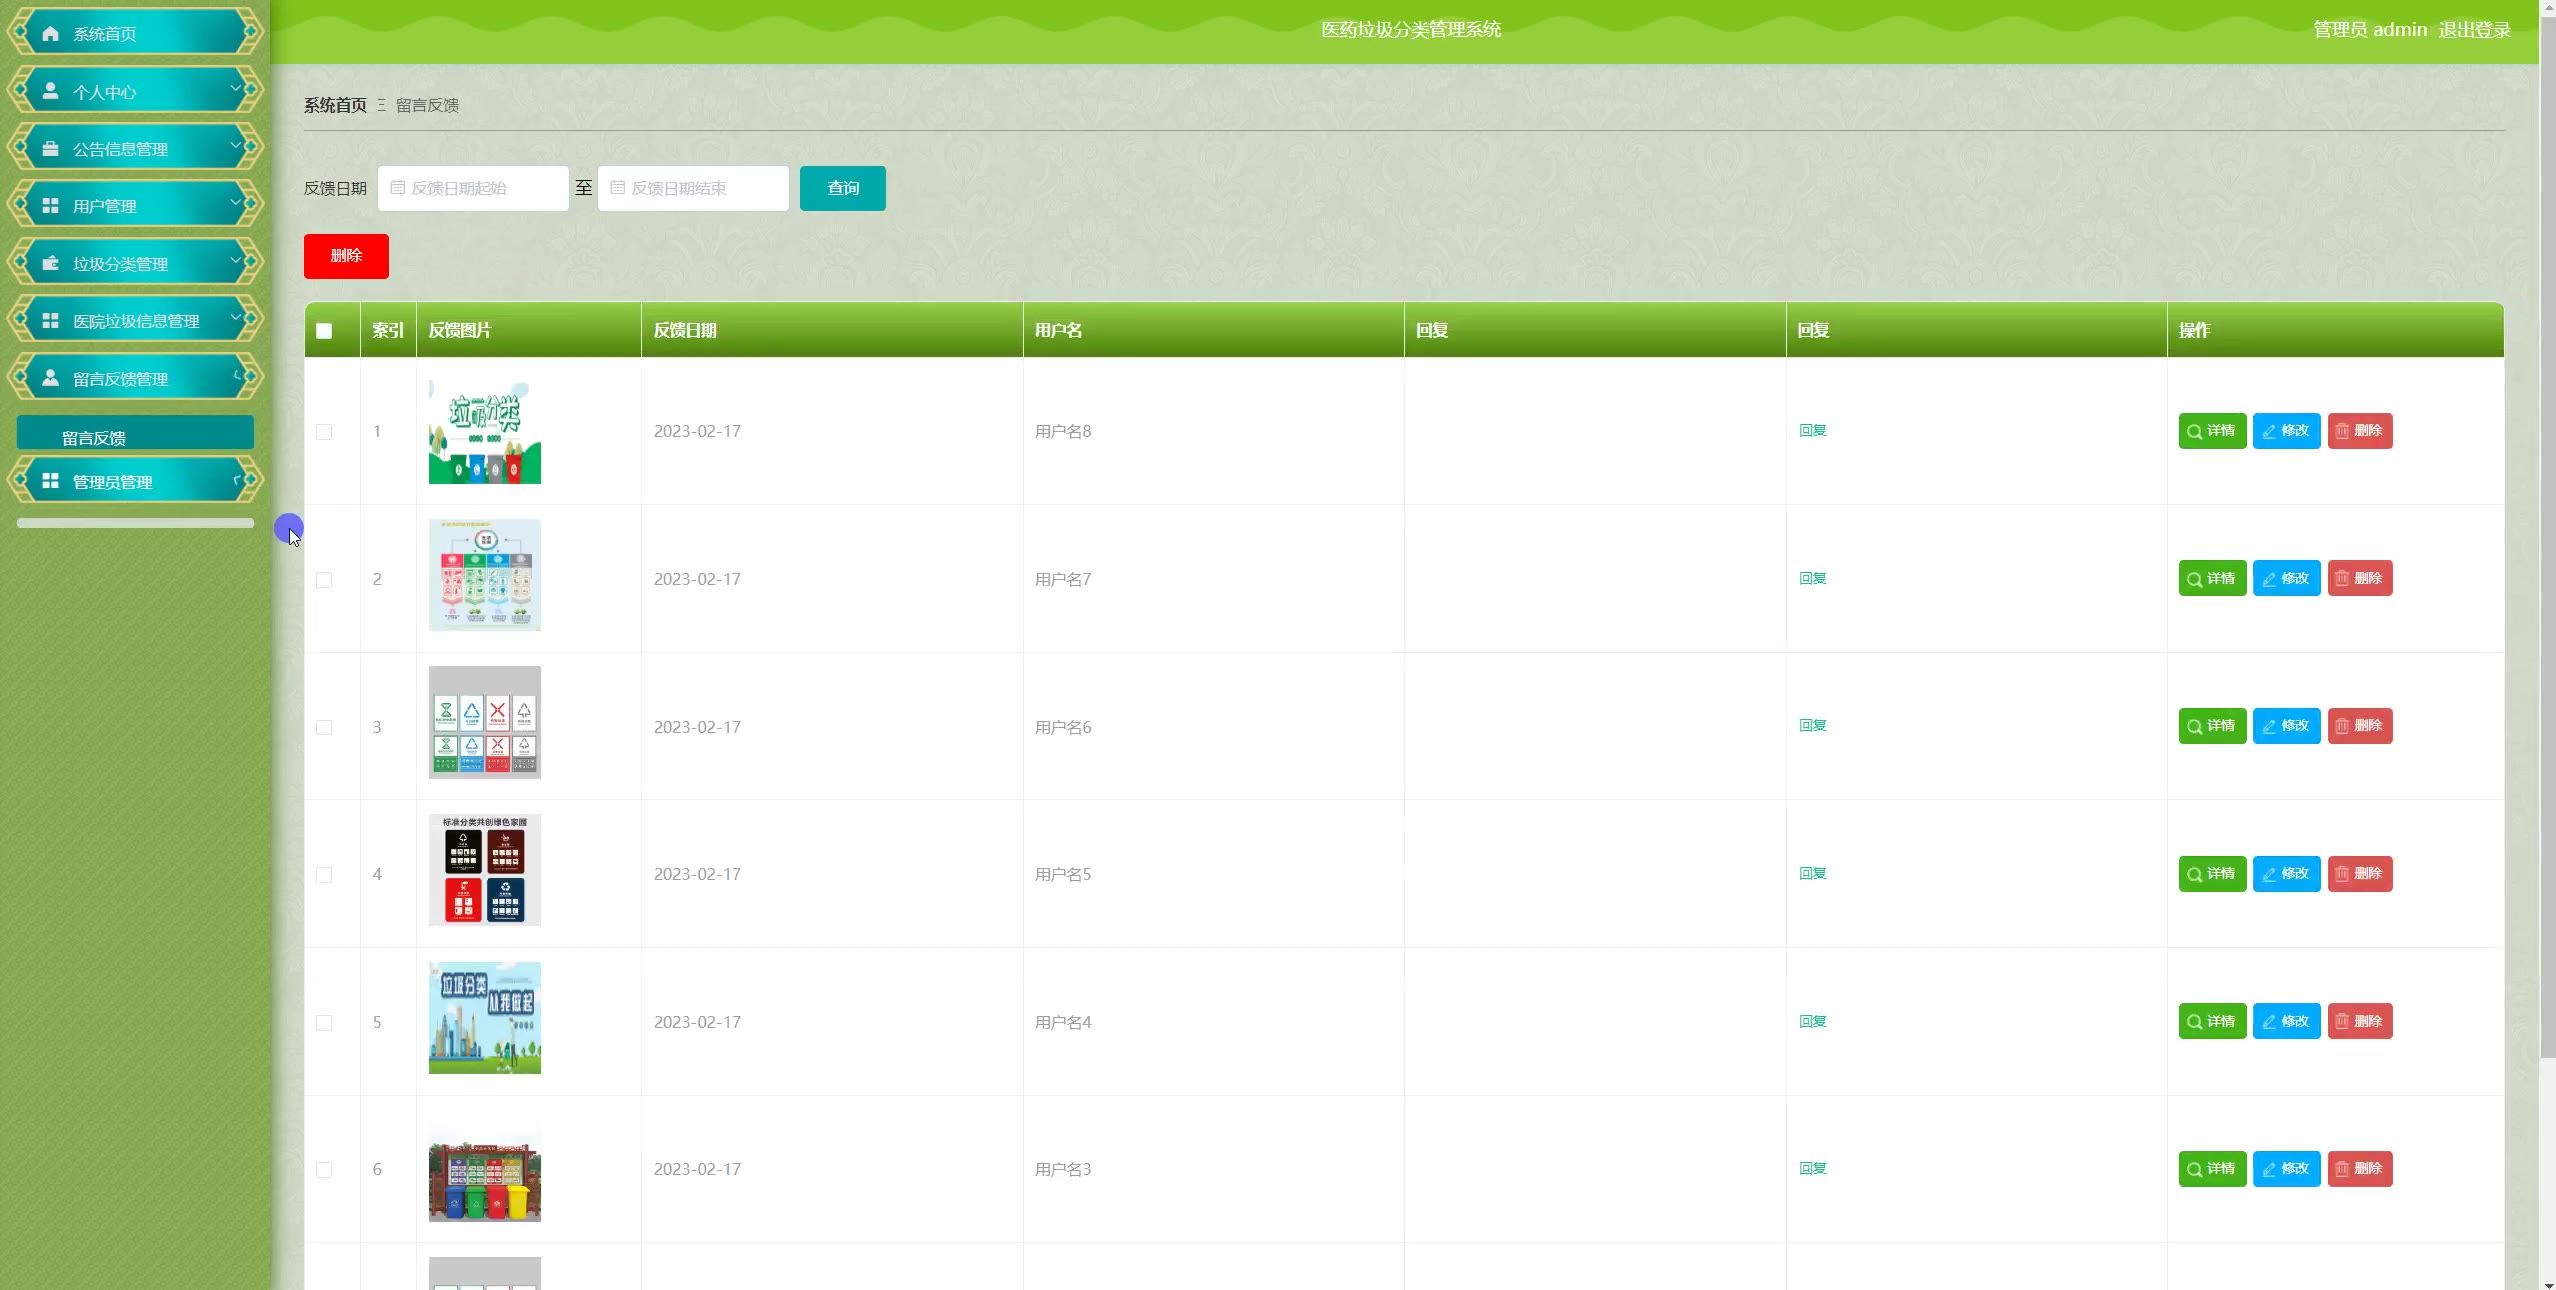
Task: Toggle the select-all checkbox in table header
Action: pyautogui.click(x=324, y=331)
